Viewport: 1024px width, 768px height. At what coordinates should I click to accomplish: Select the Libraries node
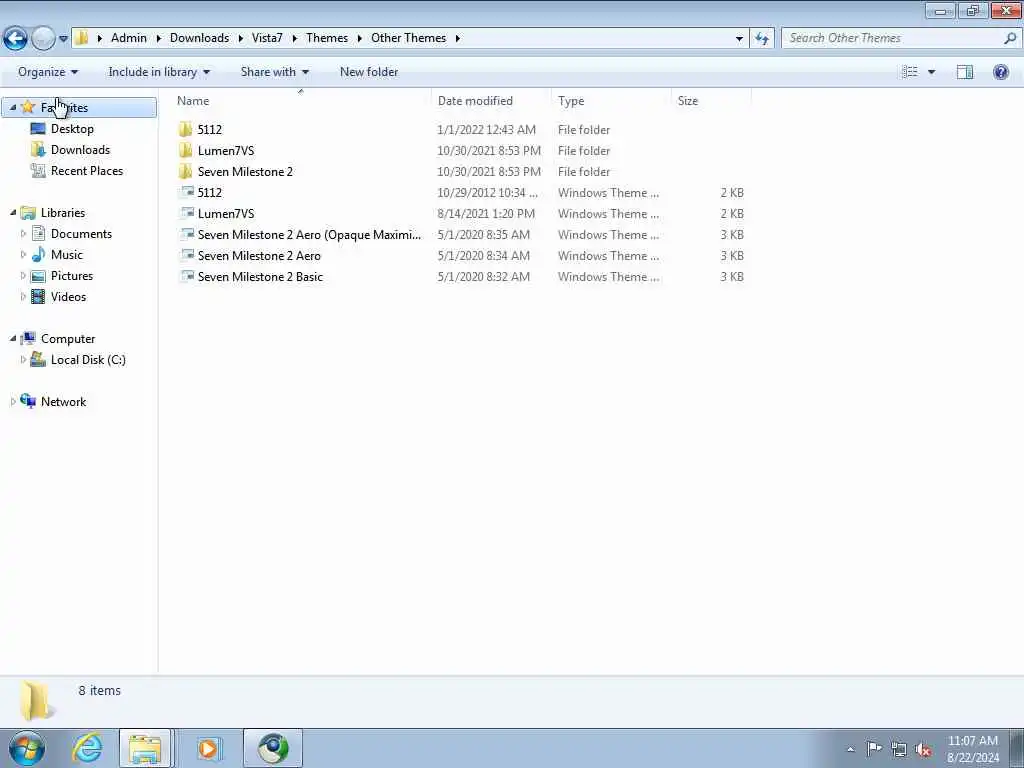tap(63, 212)
